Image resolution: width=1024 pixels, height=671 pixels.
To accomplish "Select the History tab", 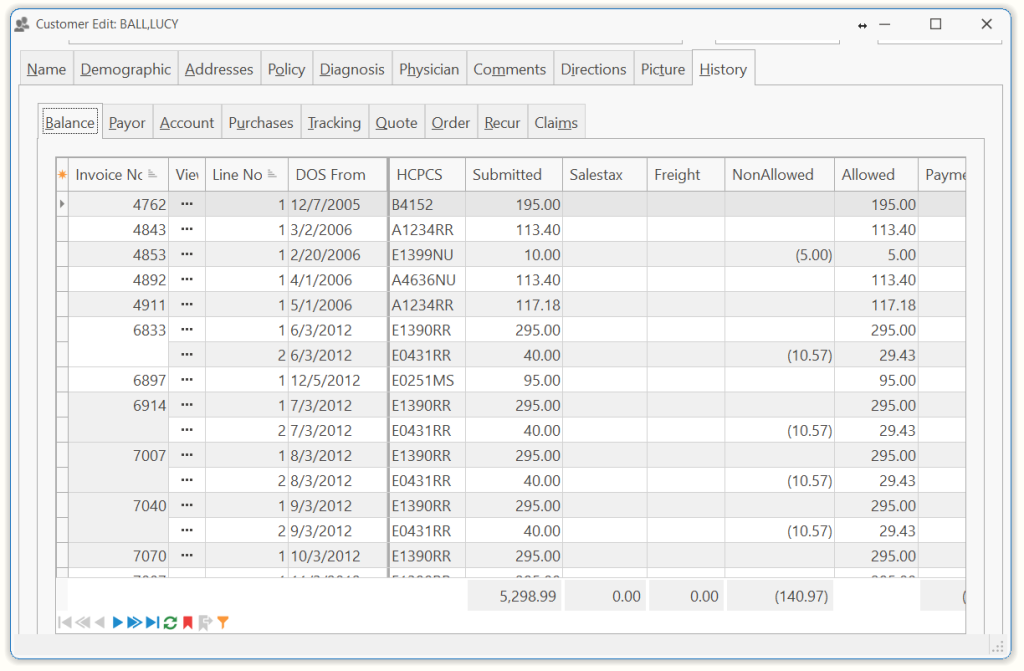I will pyautogui.click(x=723, y=69).
